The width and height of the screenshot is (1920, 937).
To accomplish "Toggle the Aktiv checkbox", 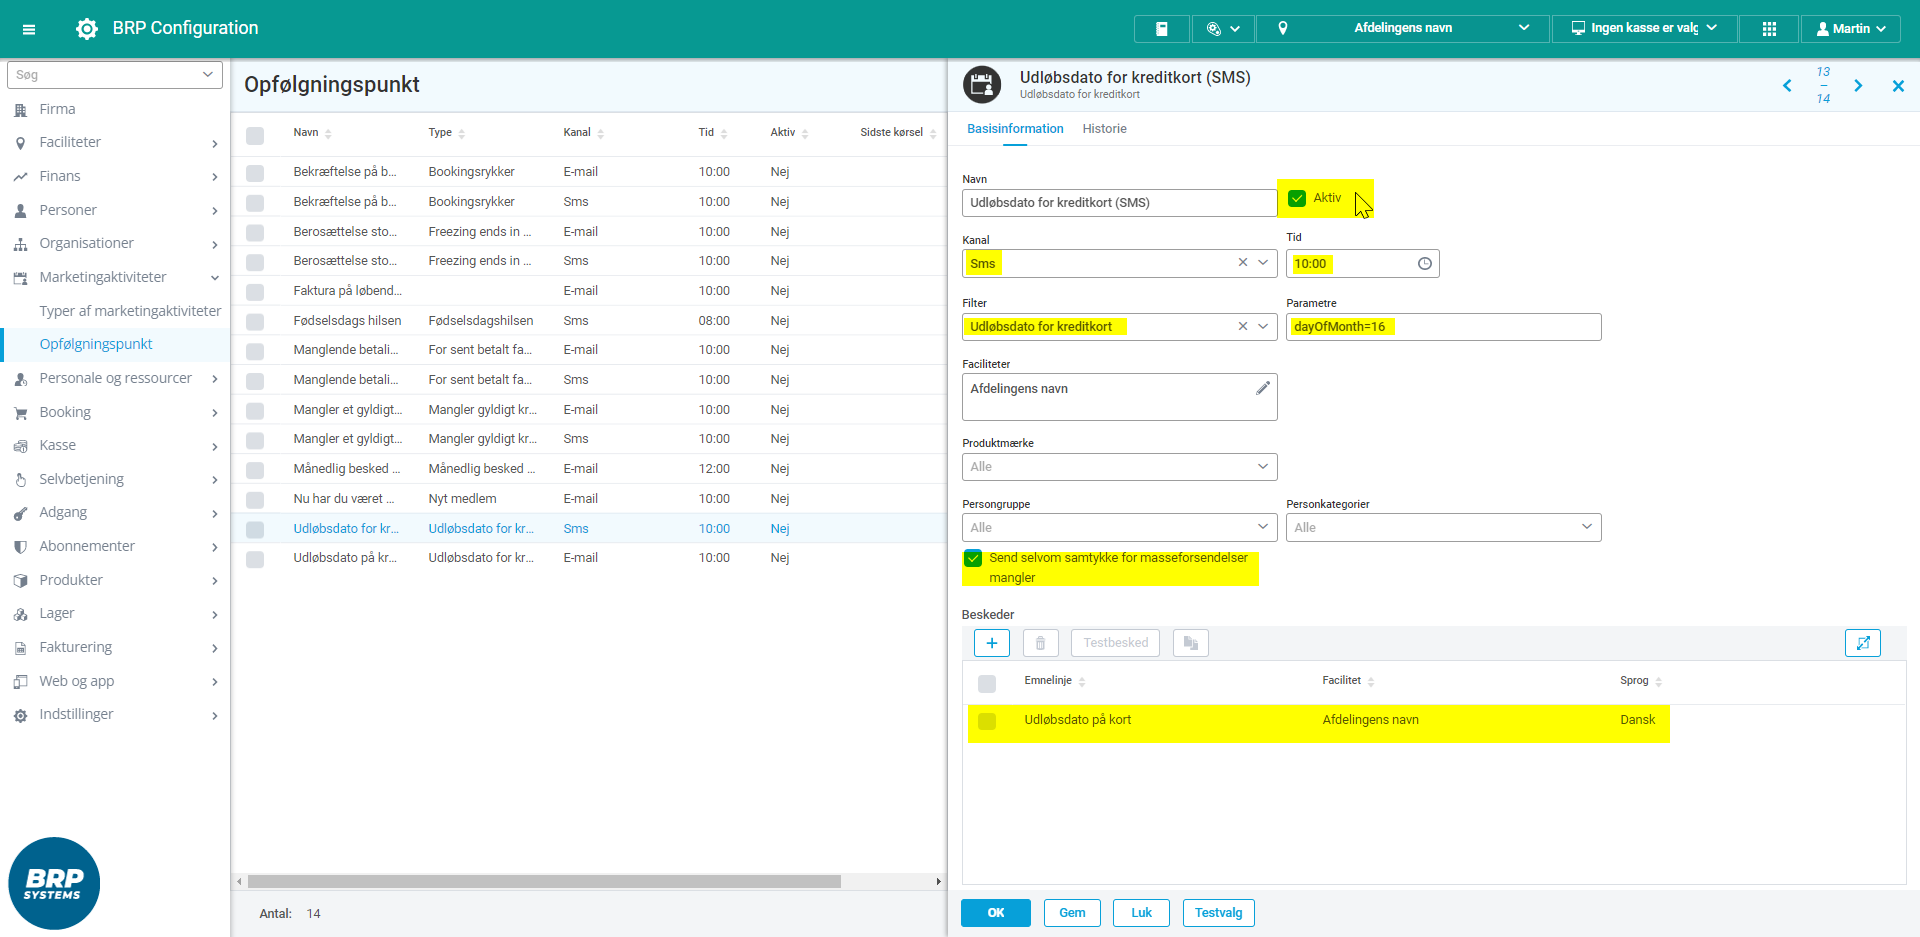I will tap(1297, 198).
